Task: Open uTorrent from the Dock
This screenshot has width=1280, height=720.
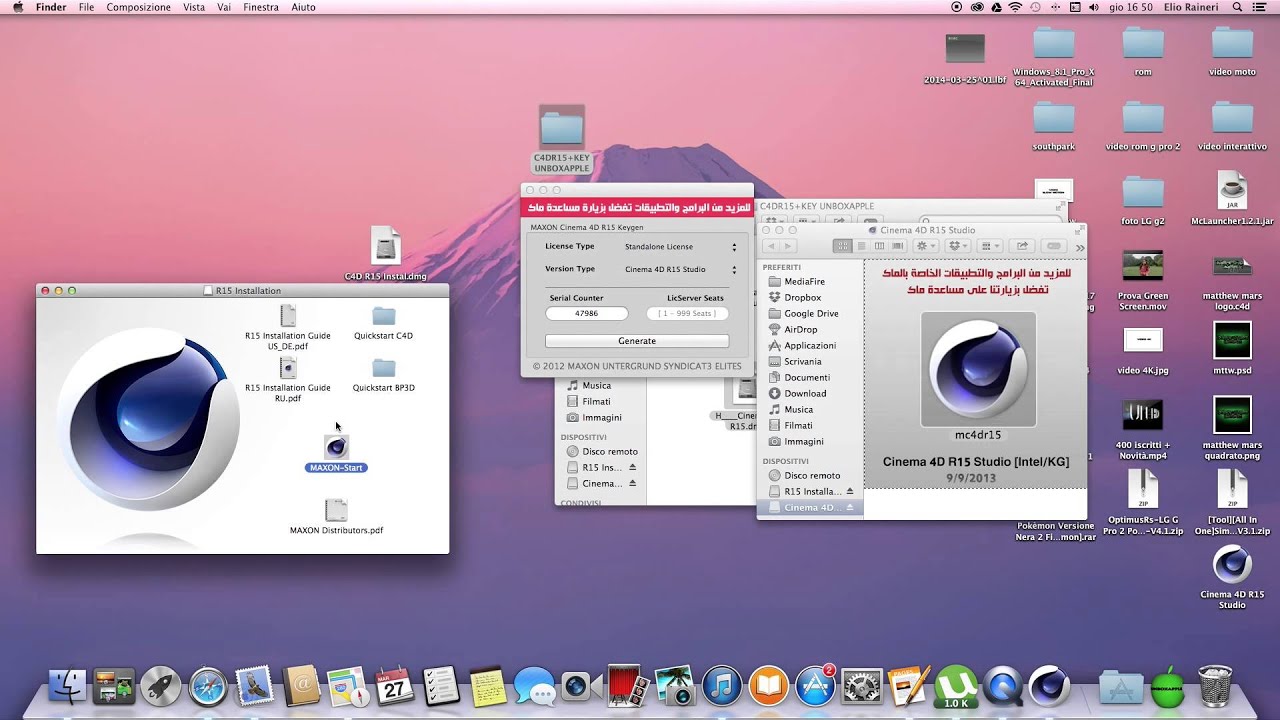Action: 956,687
